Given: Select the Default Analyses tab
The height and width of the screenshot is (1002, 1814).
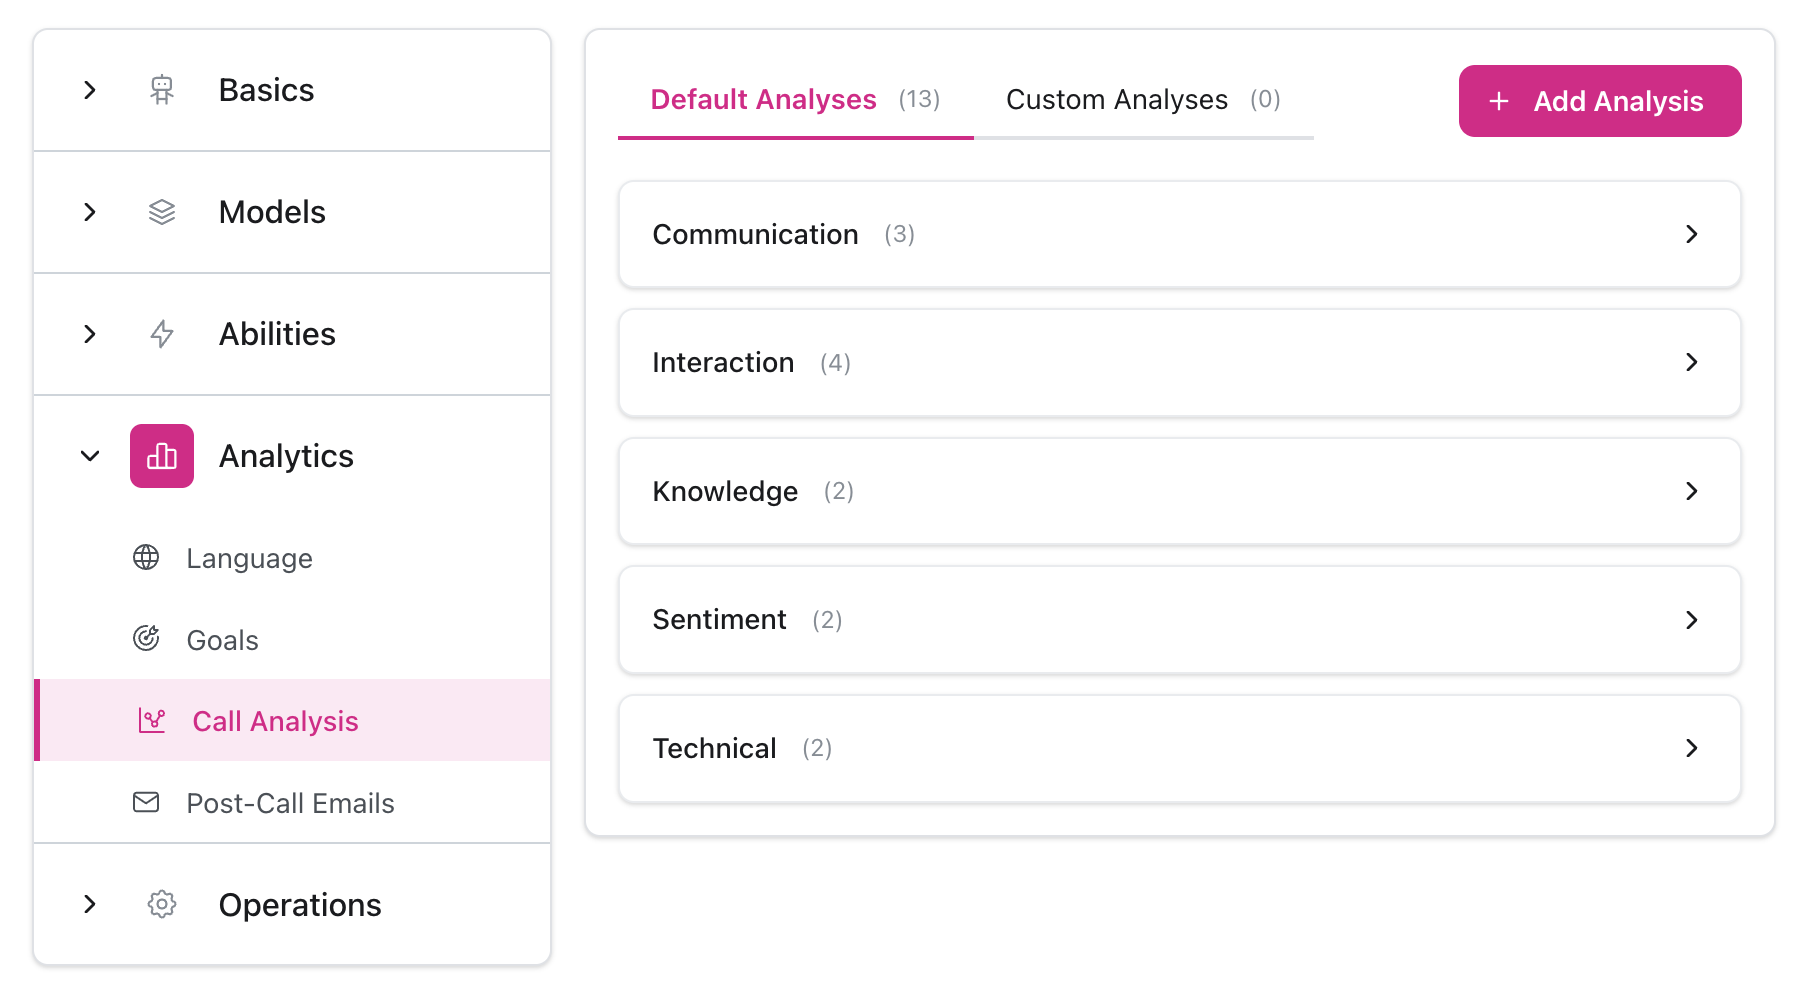Looking at the screenshot, I should point(794,100).
